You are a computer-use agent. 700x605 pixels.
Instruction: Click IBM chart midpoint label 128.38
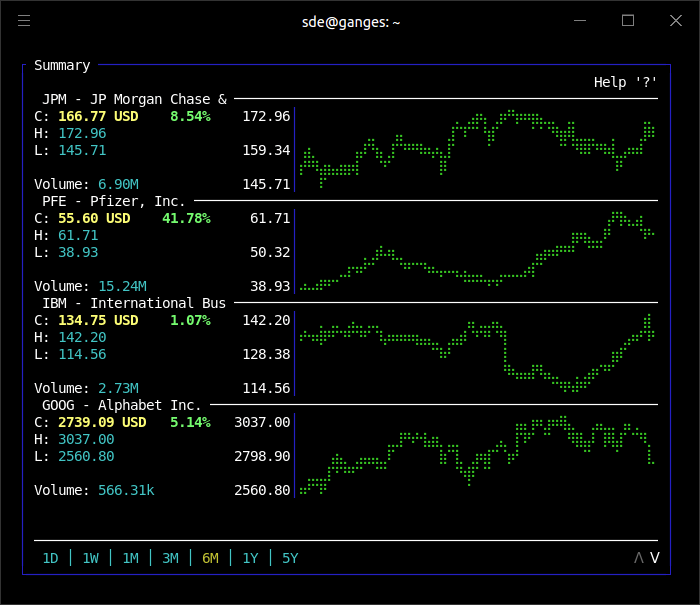(266, 355)
